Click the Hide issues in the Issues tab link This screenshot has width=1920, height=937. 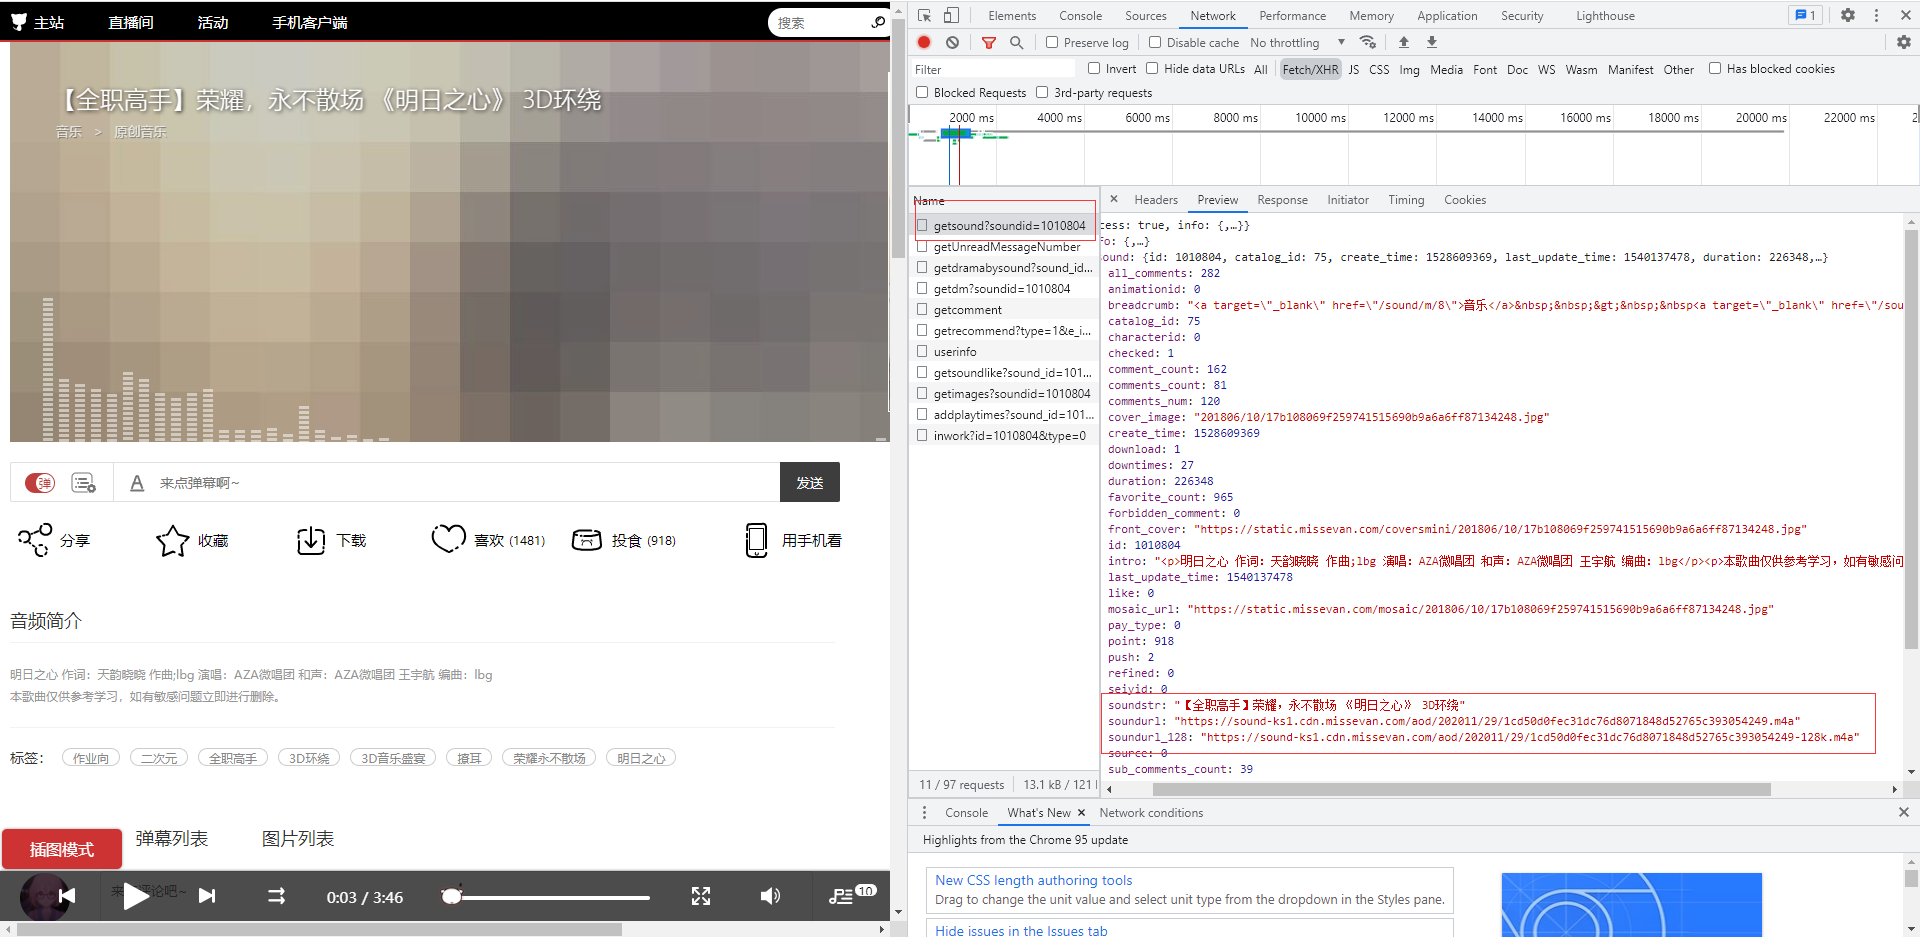pyautogui.click(x=1021, y=930)
